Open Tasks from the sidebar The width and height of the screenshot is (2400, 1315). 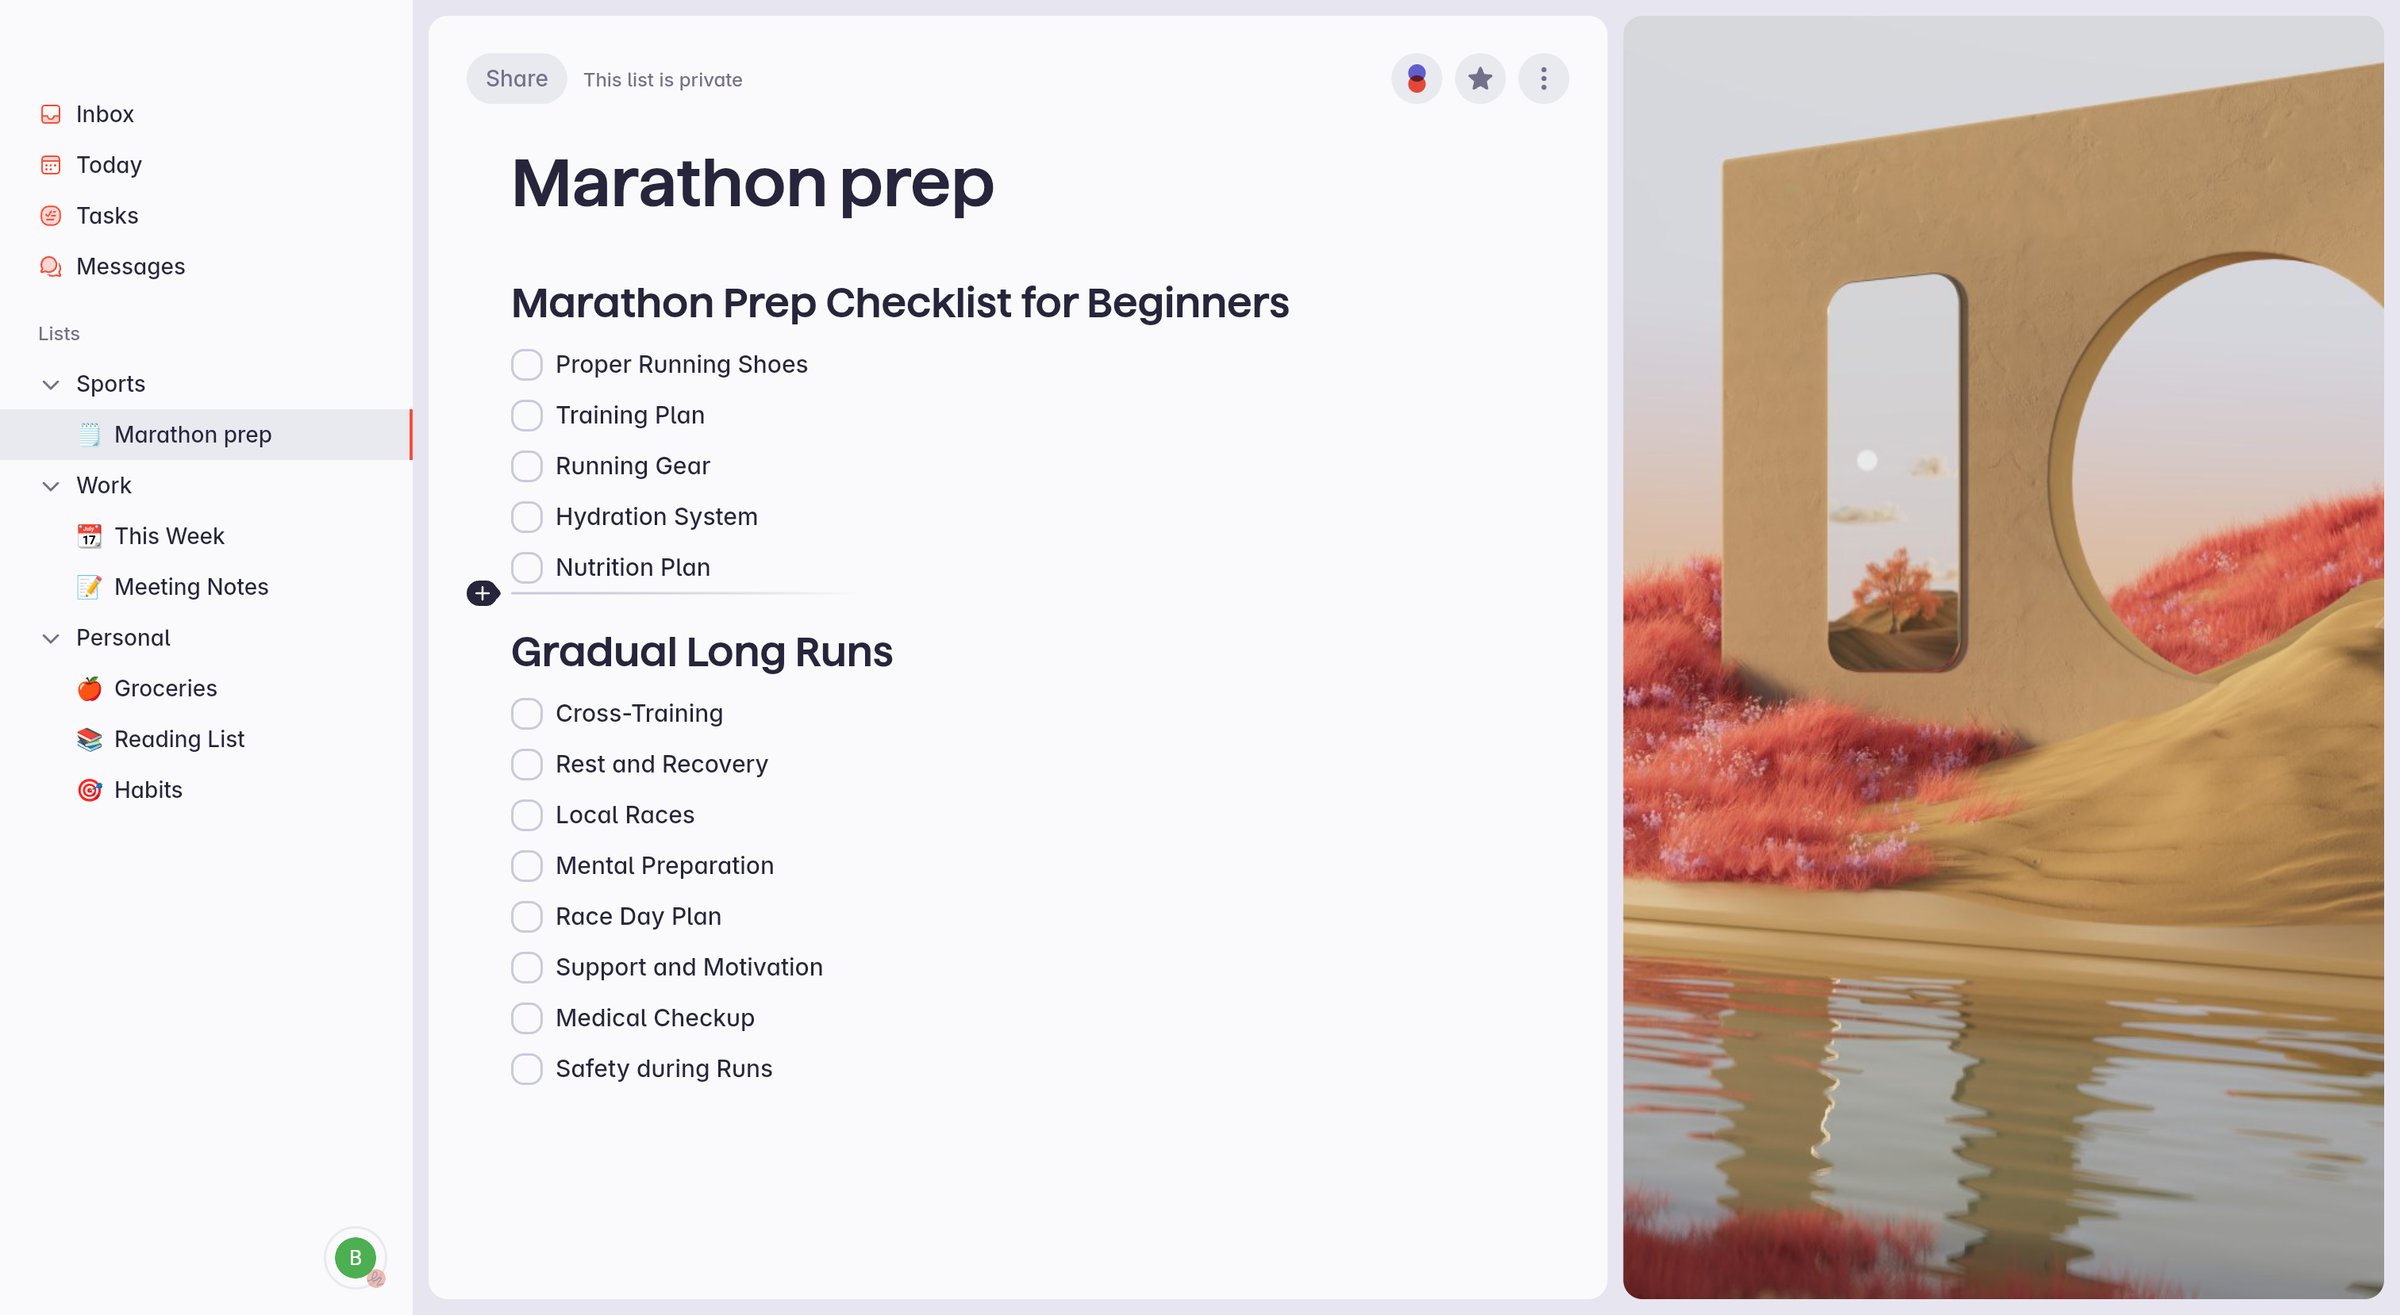coord(206,216)
